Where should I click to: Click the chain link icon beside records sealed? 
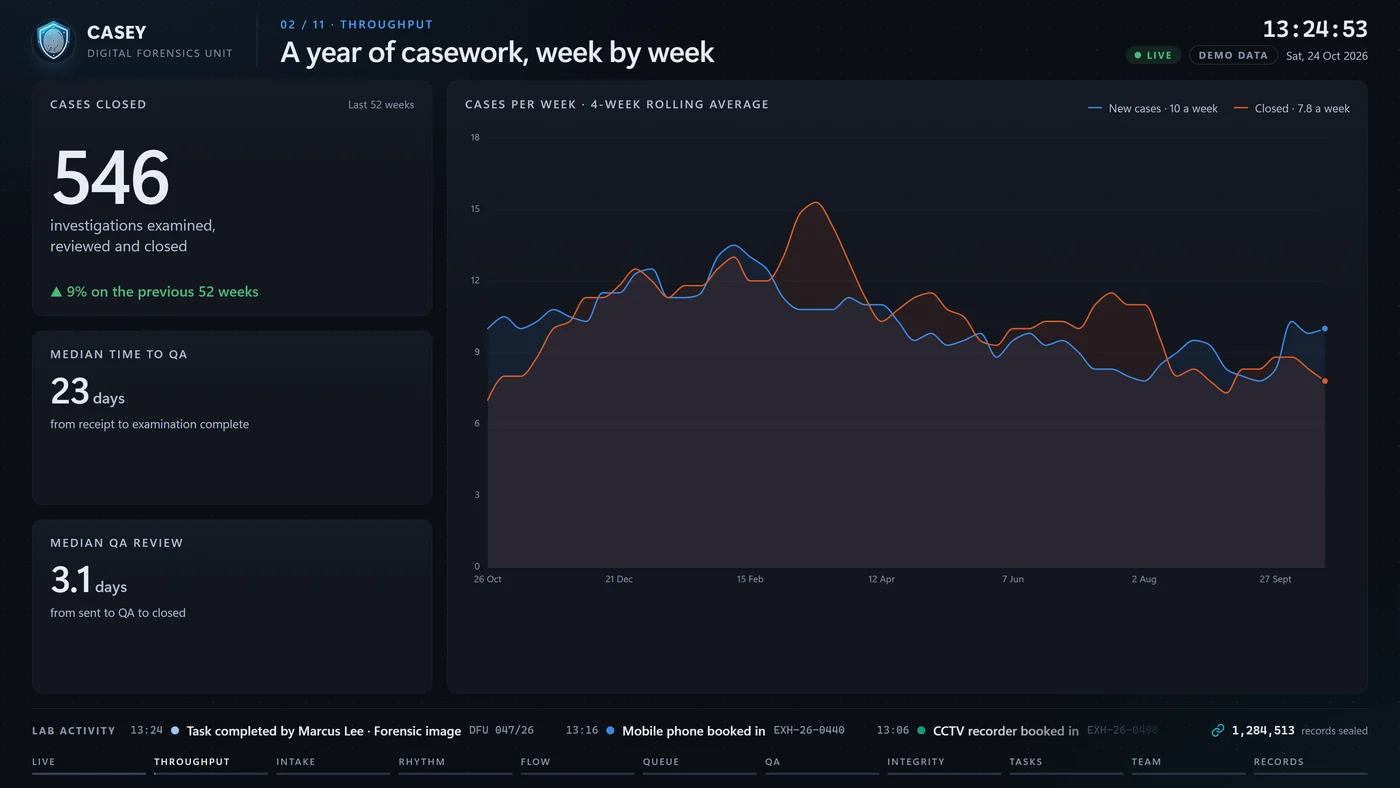[x=1217, y=731]
